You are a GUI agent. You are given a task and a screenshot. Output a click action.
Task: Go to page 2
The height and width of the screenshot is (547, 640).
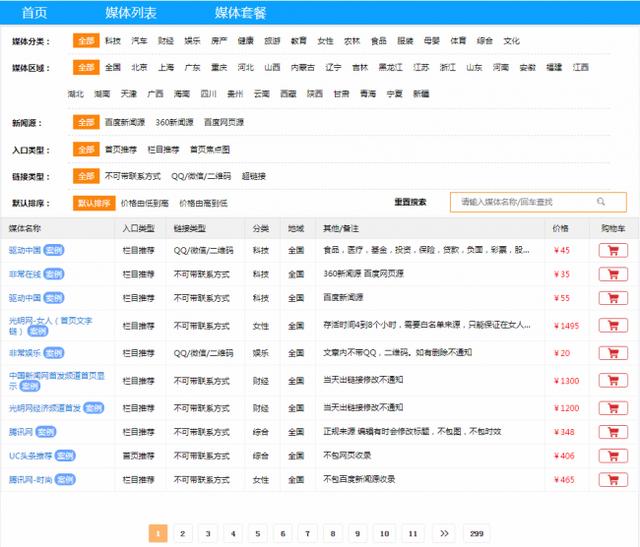pos(182,534)
